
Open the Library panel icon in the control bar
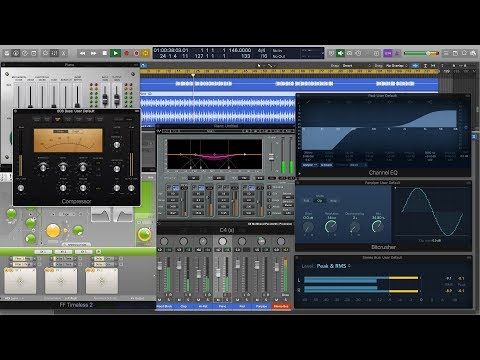pos(7,53)
